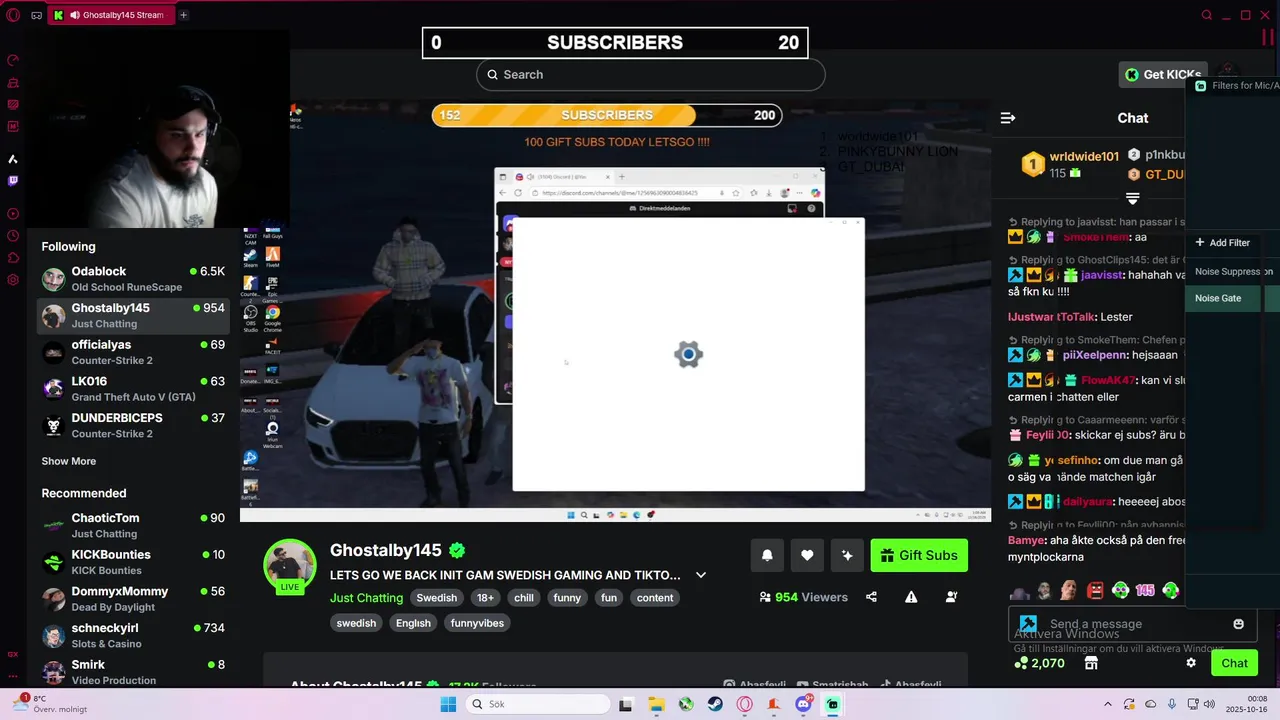Send message with green Chat button

[x=1234, y=663]
